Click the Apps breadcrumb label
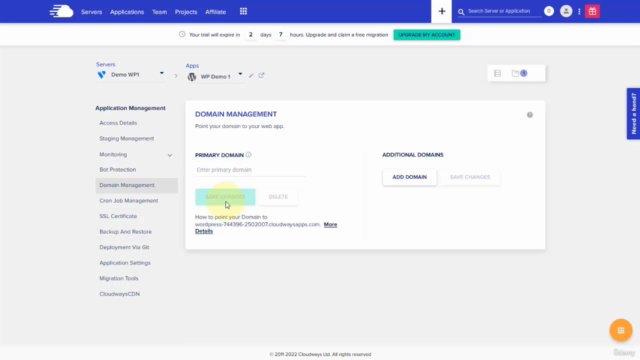 click(x=192, y=66)
